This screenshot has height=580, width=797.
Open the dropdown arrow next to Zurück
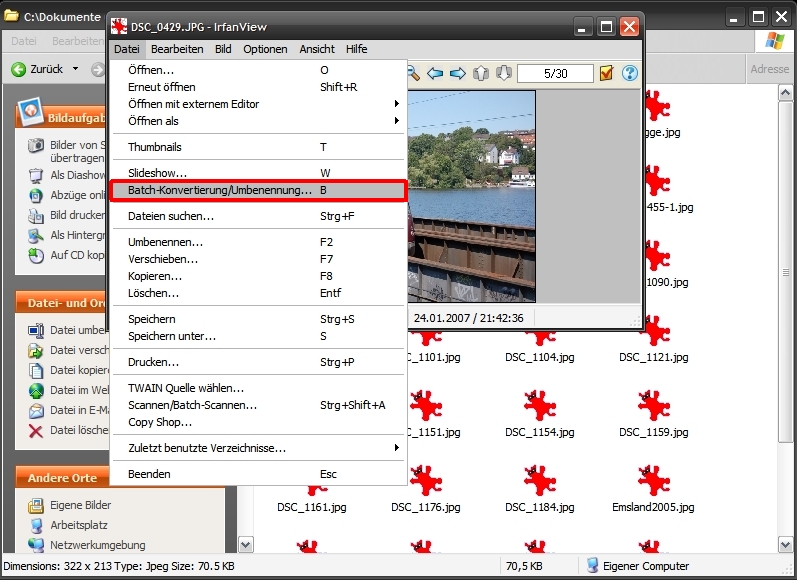pos(75,69)
